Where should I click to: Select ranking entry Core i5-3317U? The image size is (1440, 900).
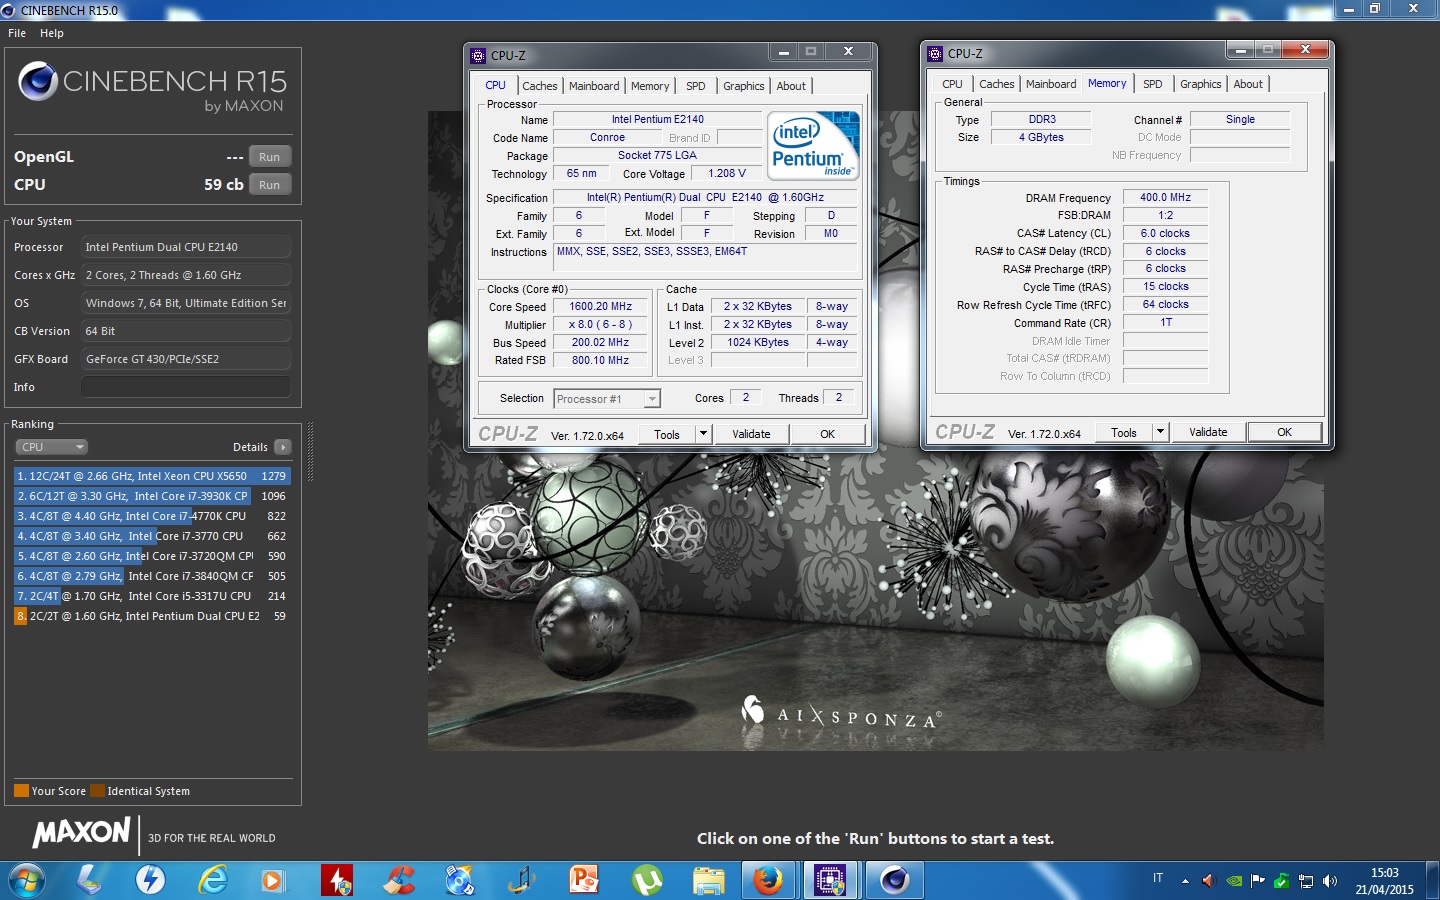[x=152, y=596]
